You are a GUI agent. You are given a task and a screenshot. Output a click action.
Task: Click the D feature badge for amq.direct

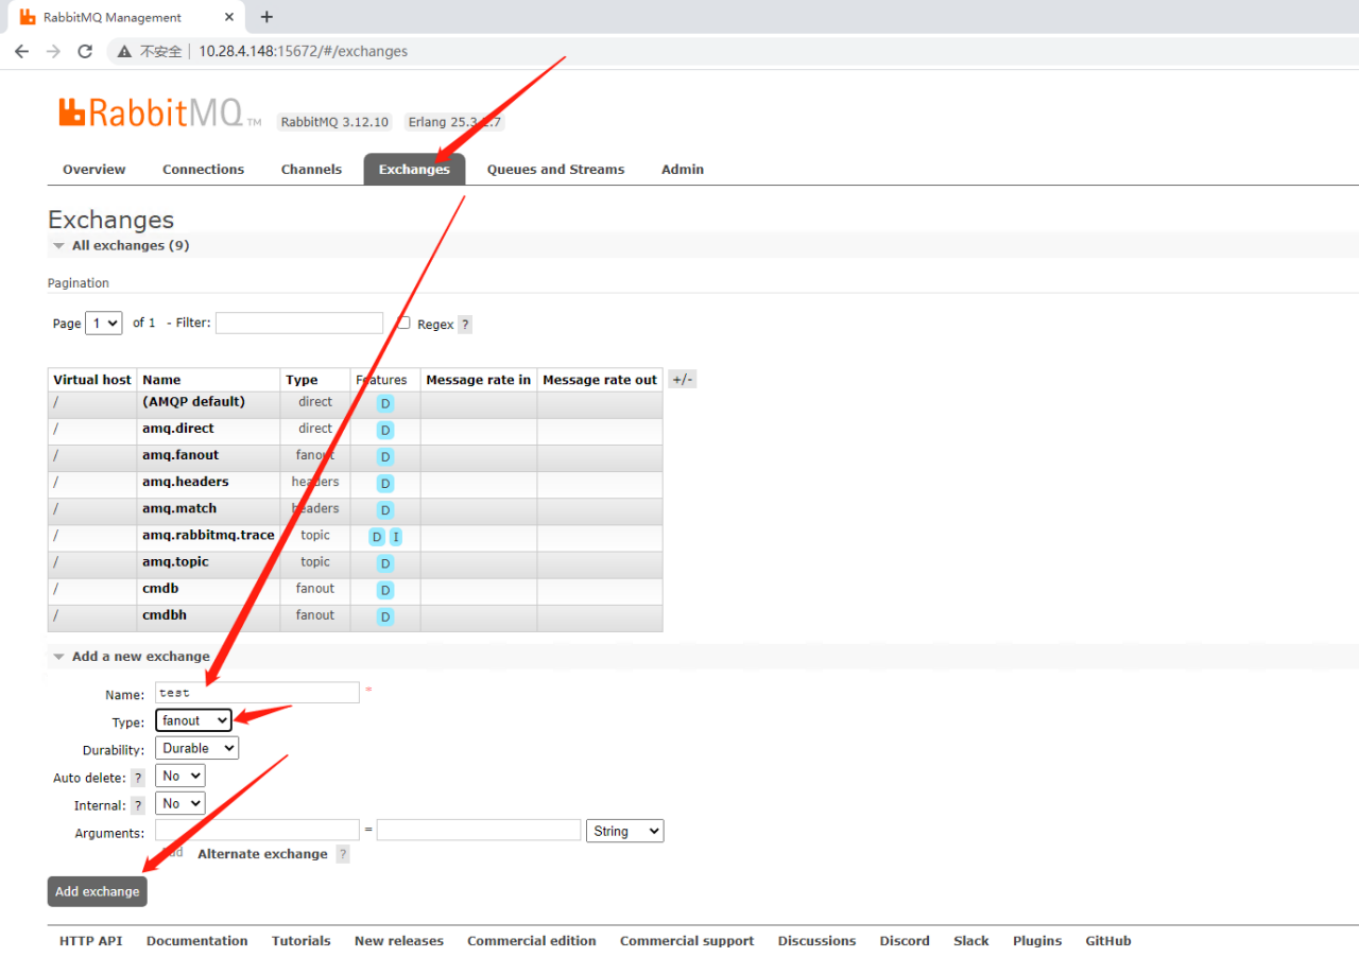pyautogui.click(x=385, y=430)
